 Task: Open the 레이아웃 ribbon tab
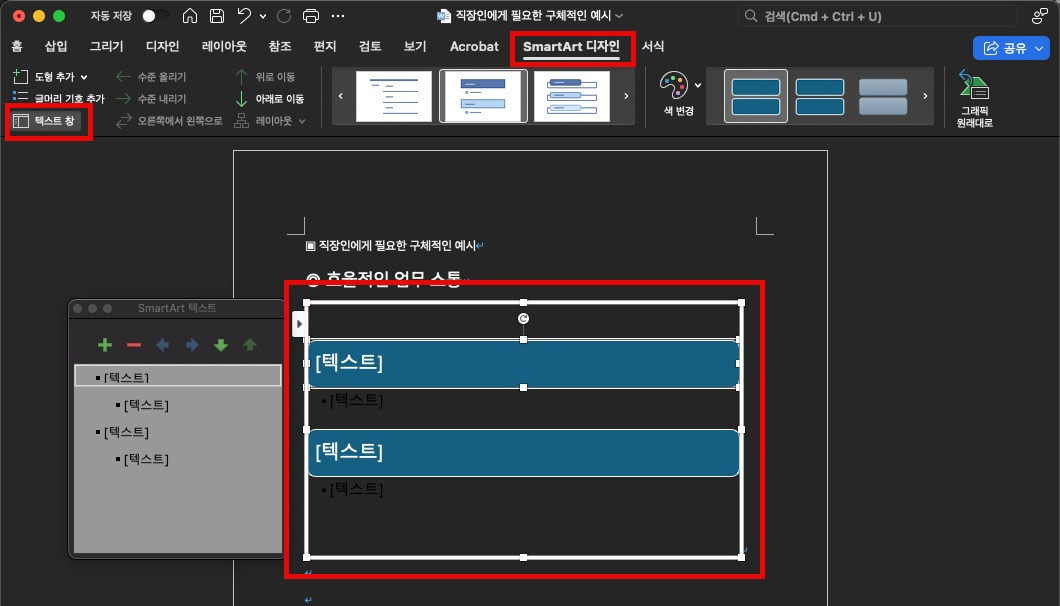[224, 46]
